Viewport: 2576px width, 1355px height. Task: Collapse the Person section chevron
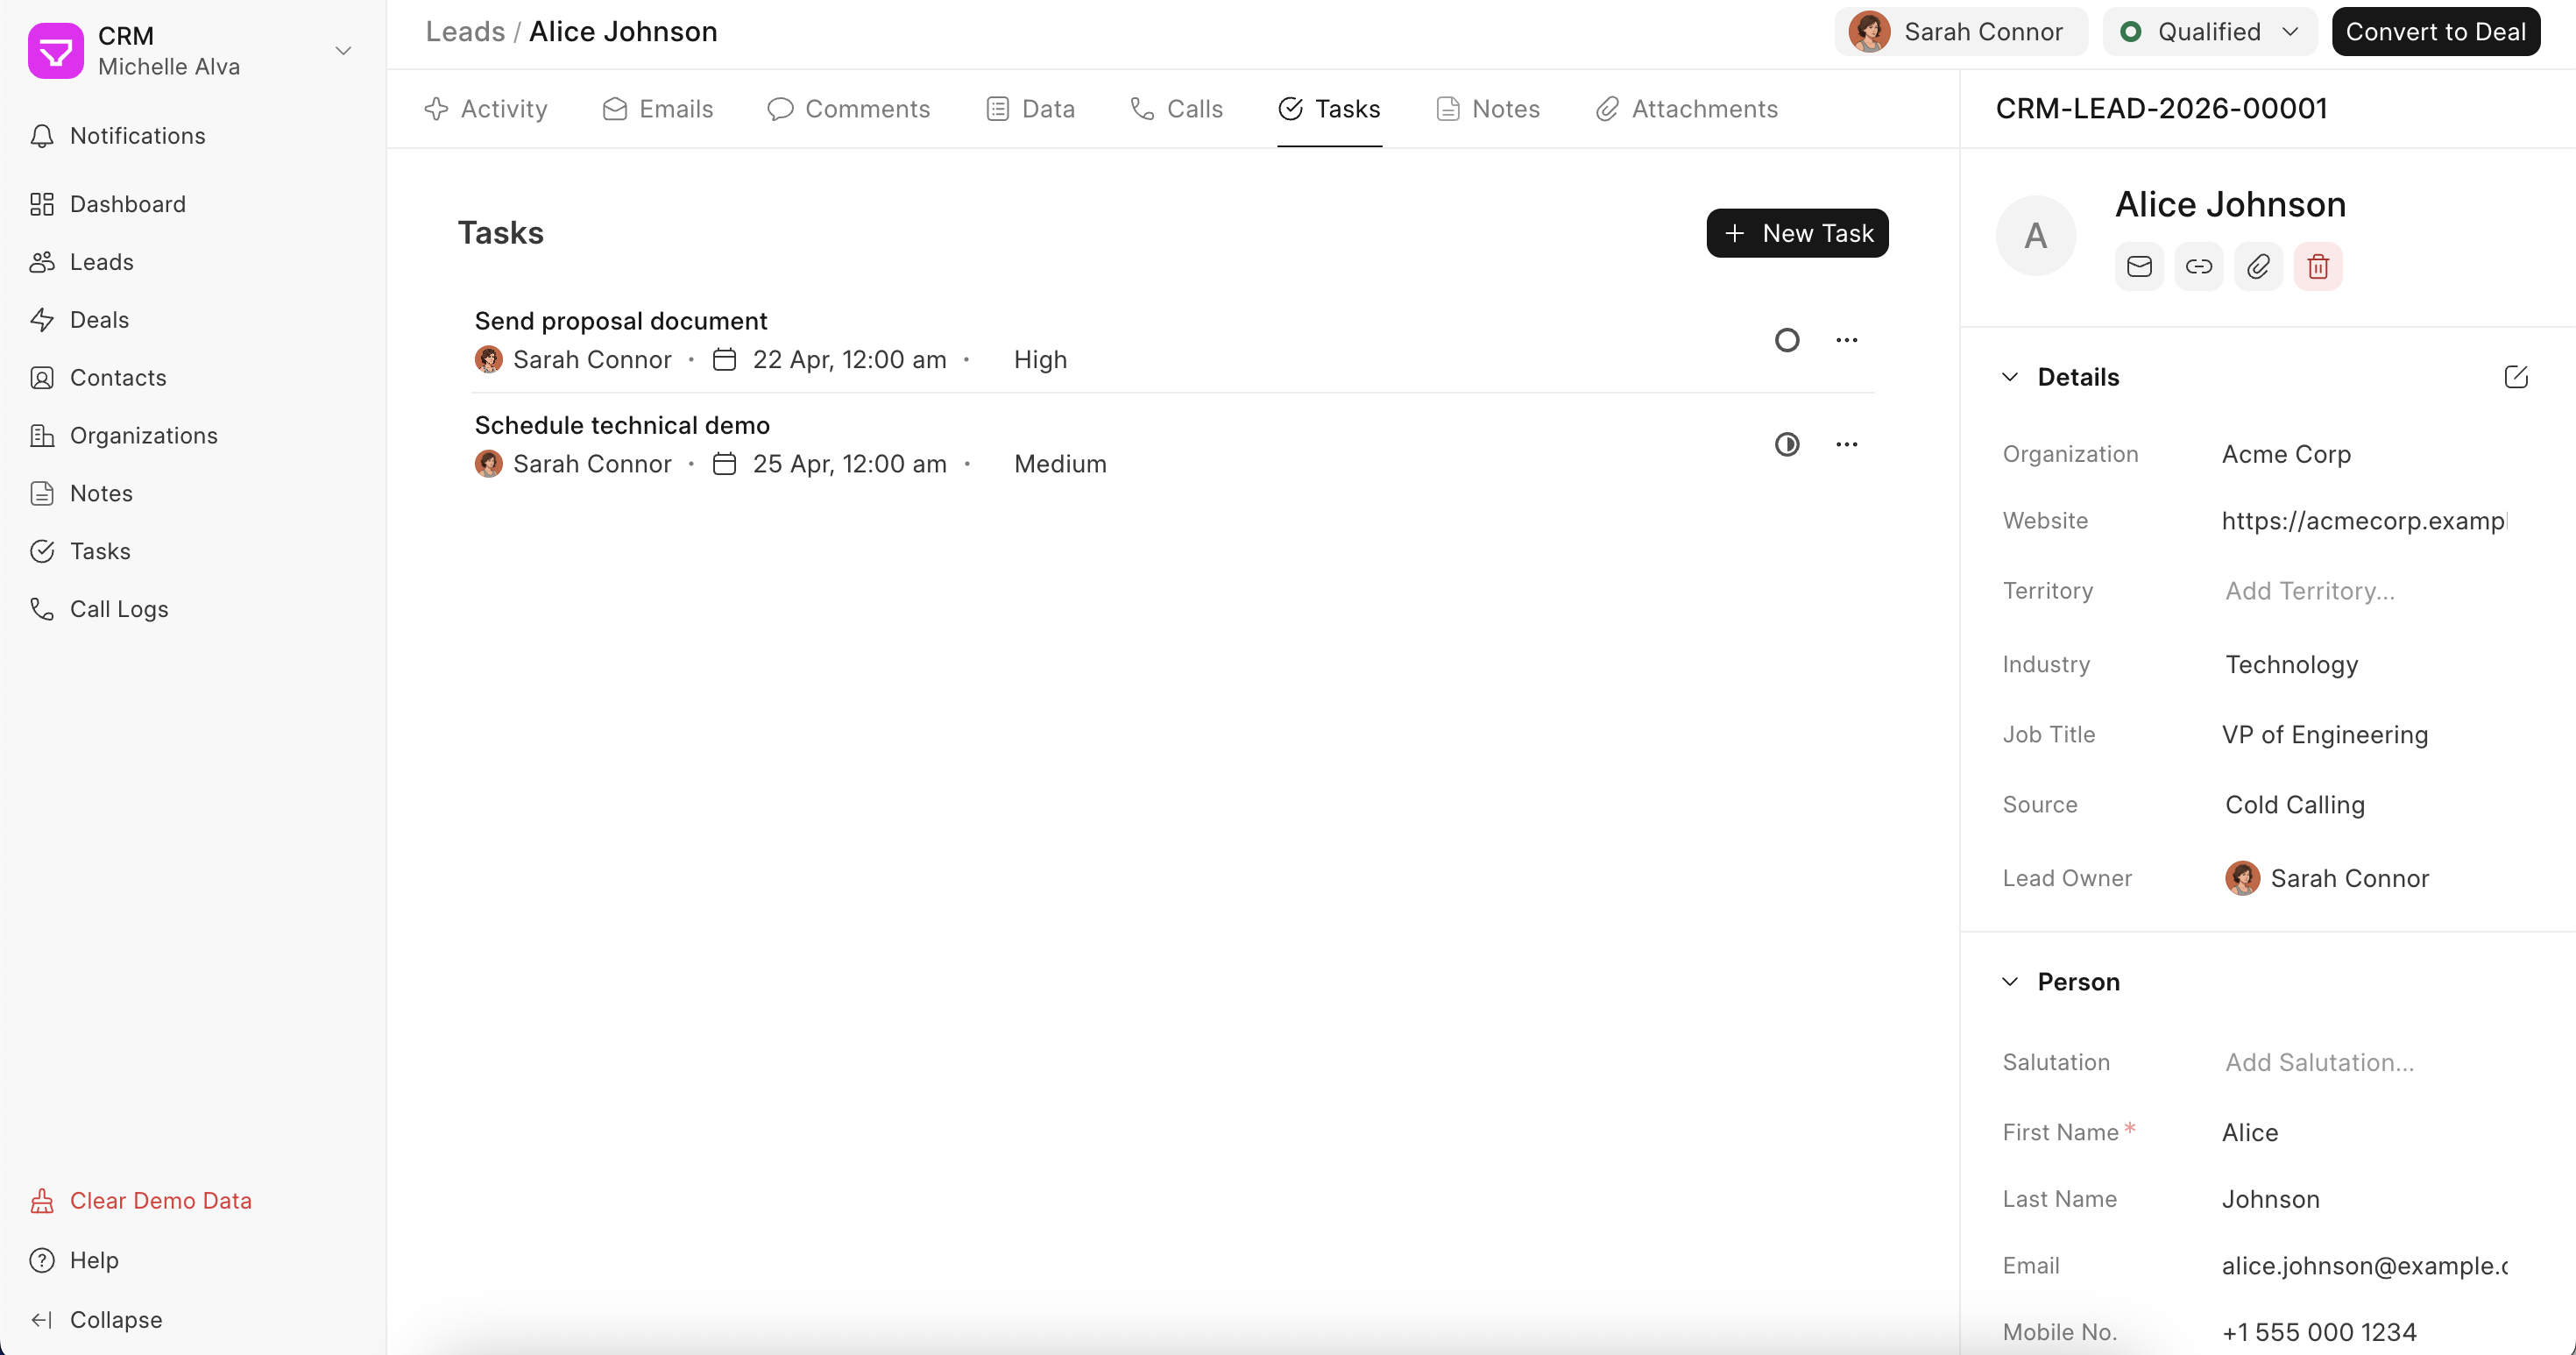tap(2009, 981)
